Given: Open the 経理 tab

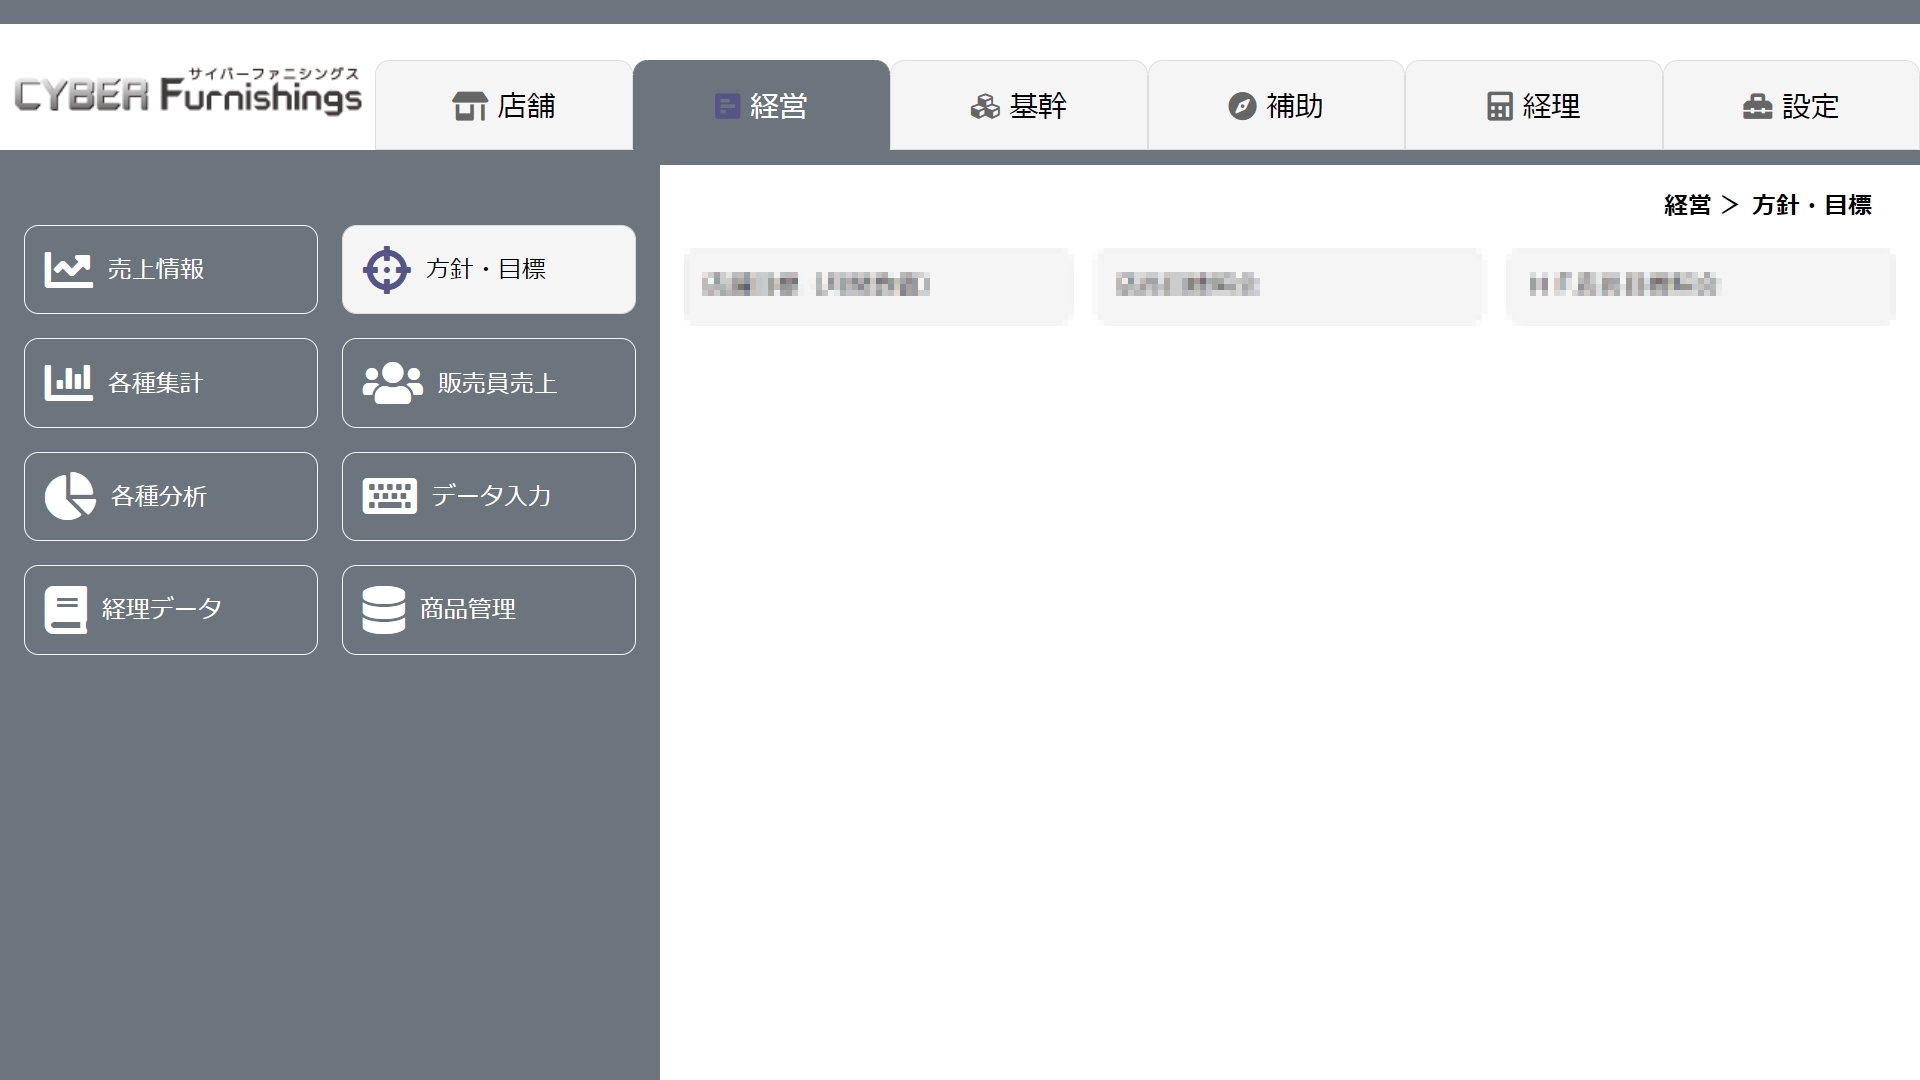Looking at the screenshot, I should coord(1534,105).
